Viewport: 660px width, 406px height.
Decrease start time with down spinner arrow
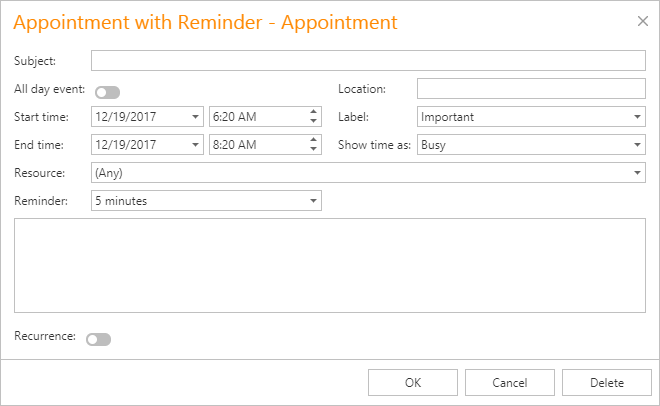coord(314,122)
